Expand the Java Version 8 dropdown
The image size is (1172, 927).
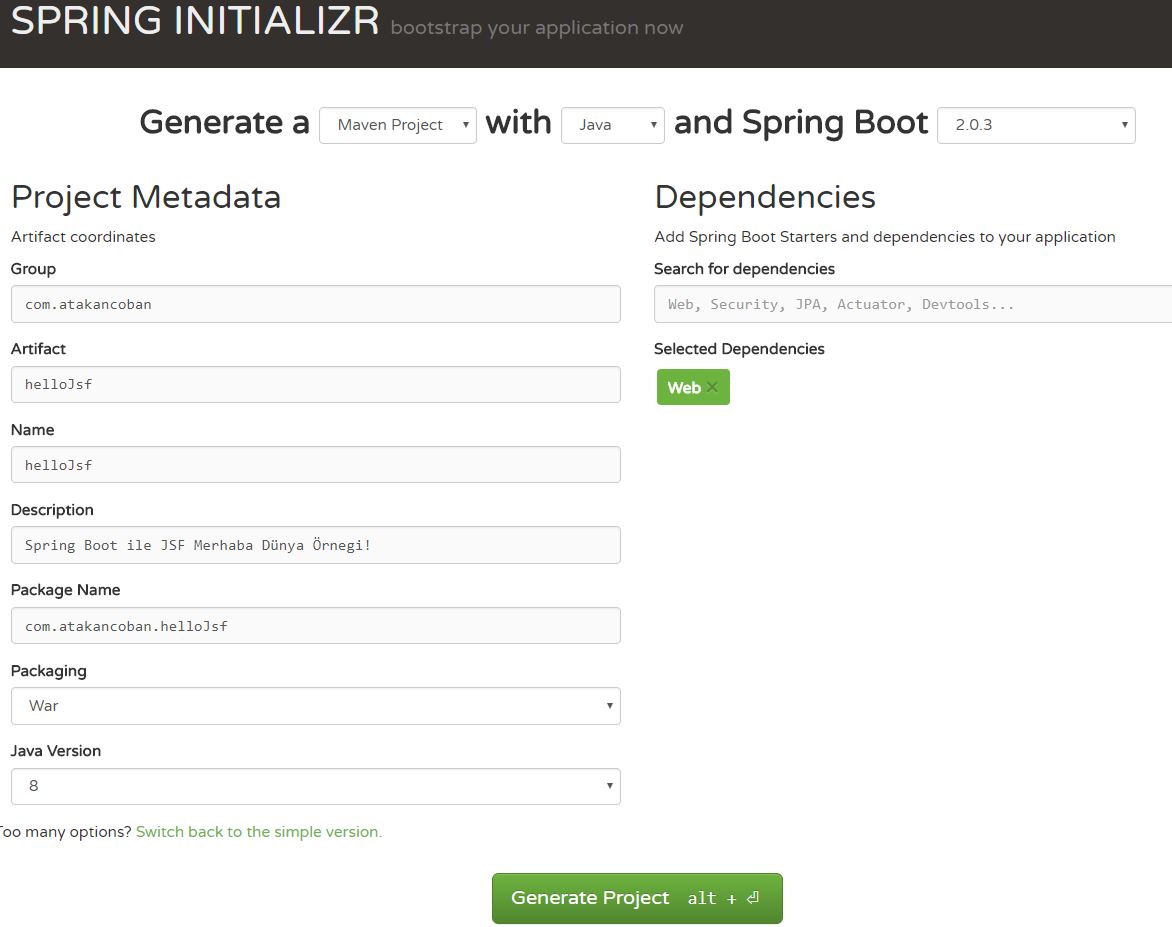tap(315, 786)
